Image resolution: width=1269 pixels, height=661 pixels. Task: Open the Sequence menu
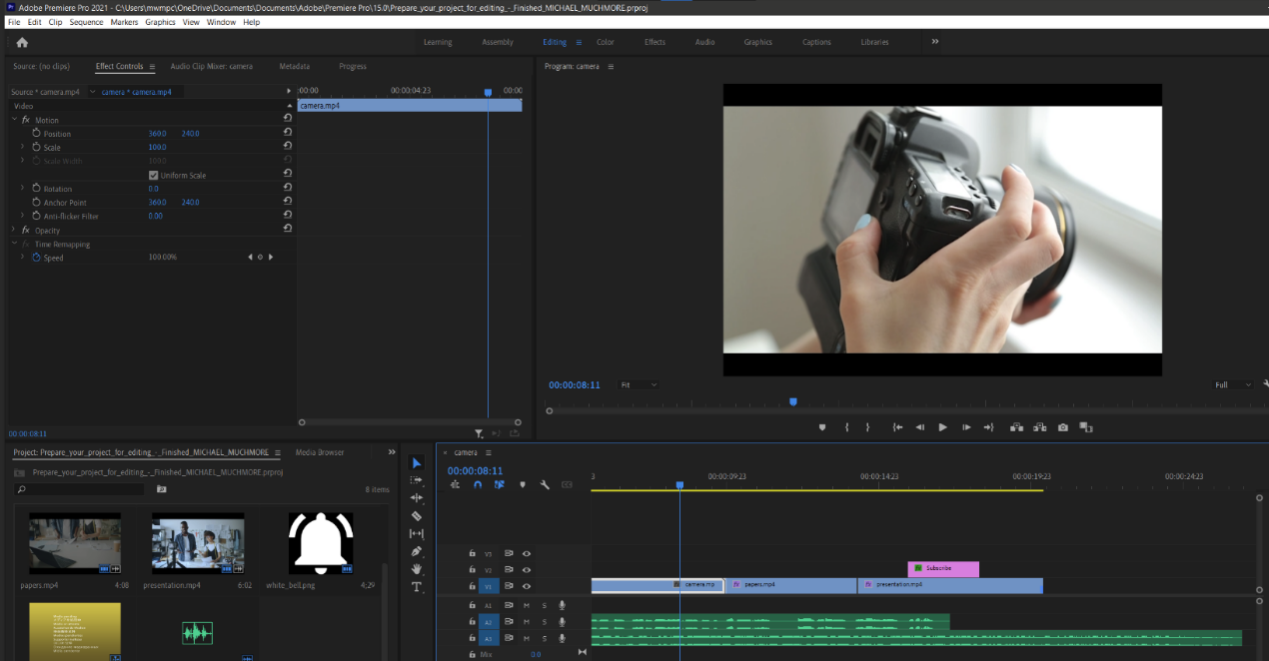tap(86, 22)
